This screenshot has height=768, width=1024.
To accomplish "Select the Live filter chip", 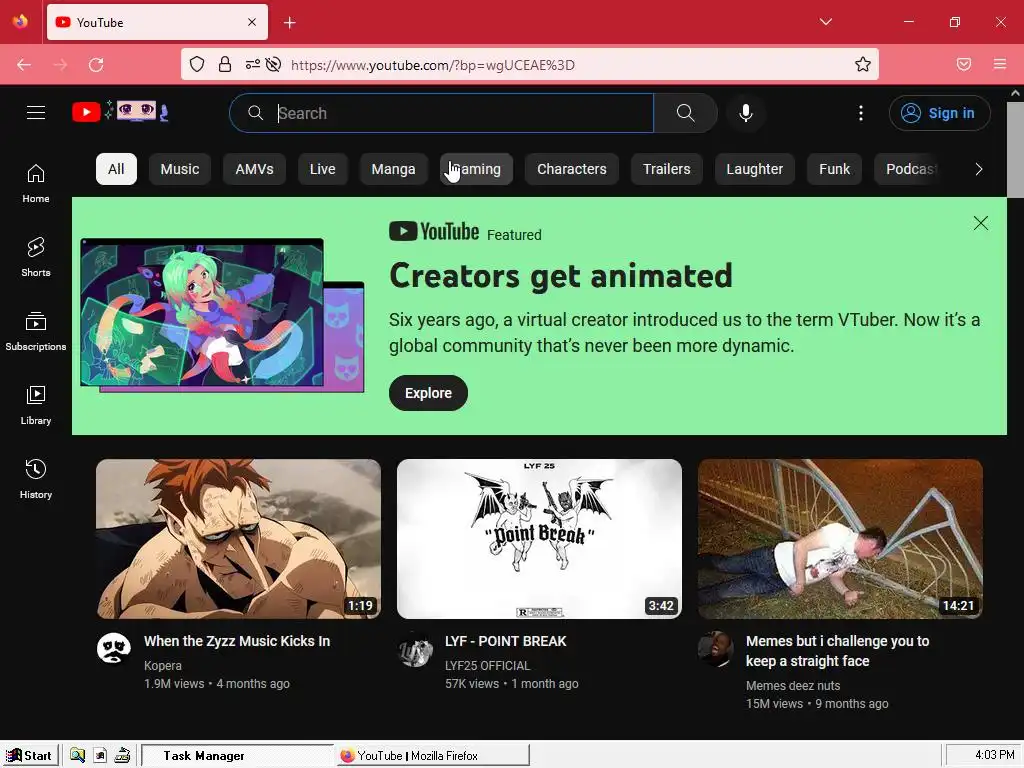I will pos(323,169).
